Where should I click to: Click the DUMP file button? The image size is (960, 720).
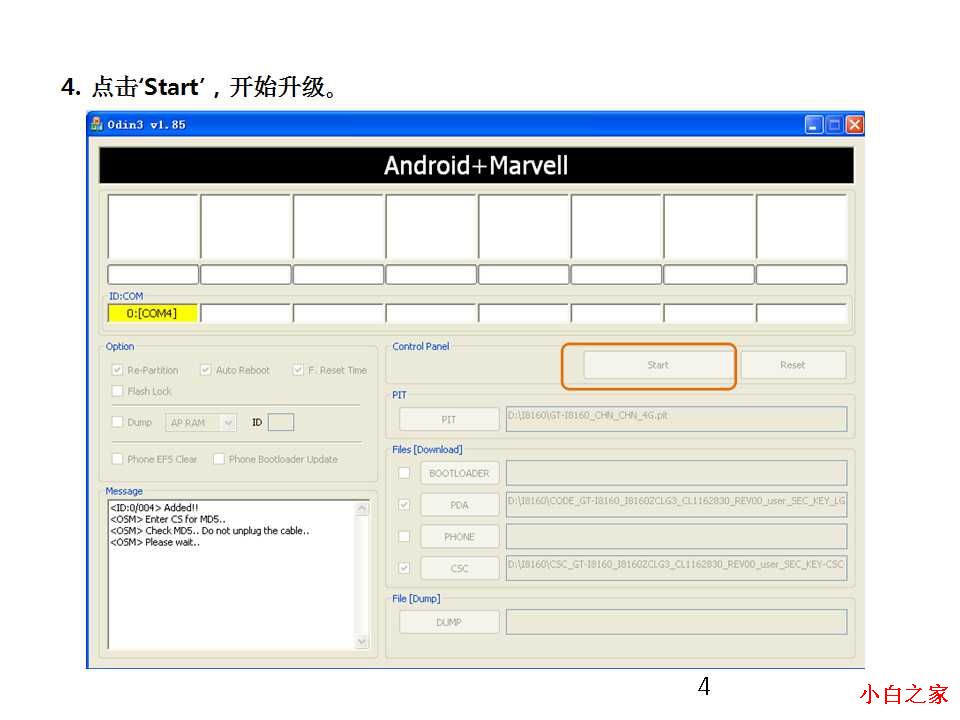coord(449,622)
